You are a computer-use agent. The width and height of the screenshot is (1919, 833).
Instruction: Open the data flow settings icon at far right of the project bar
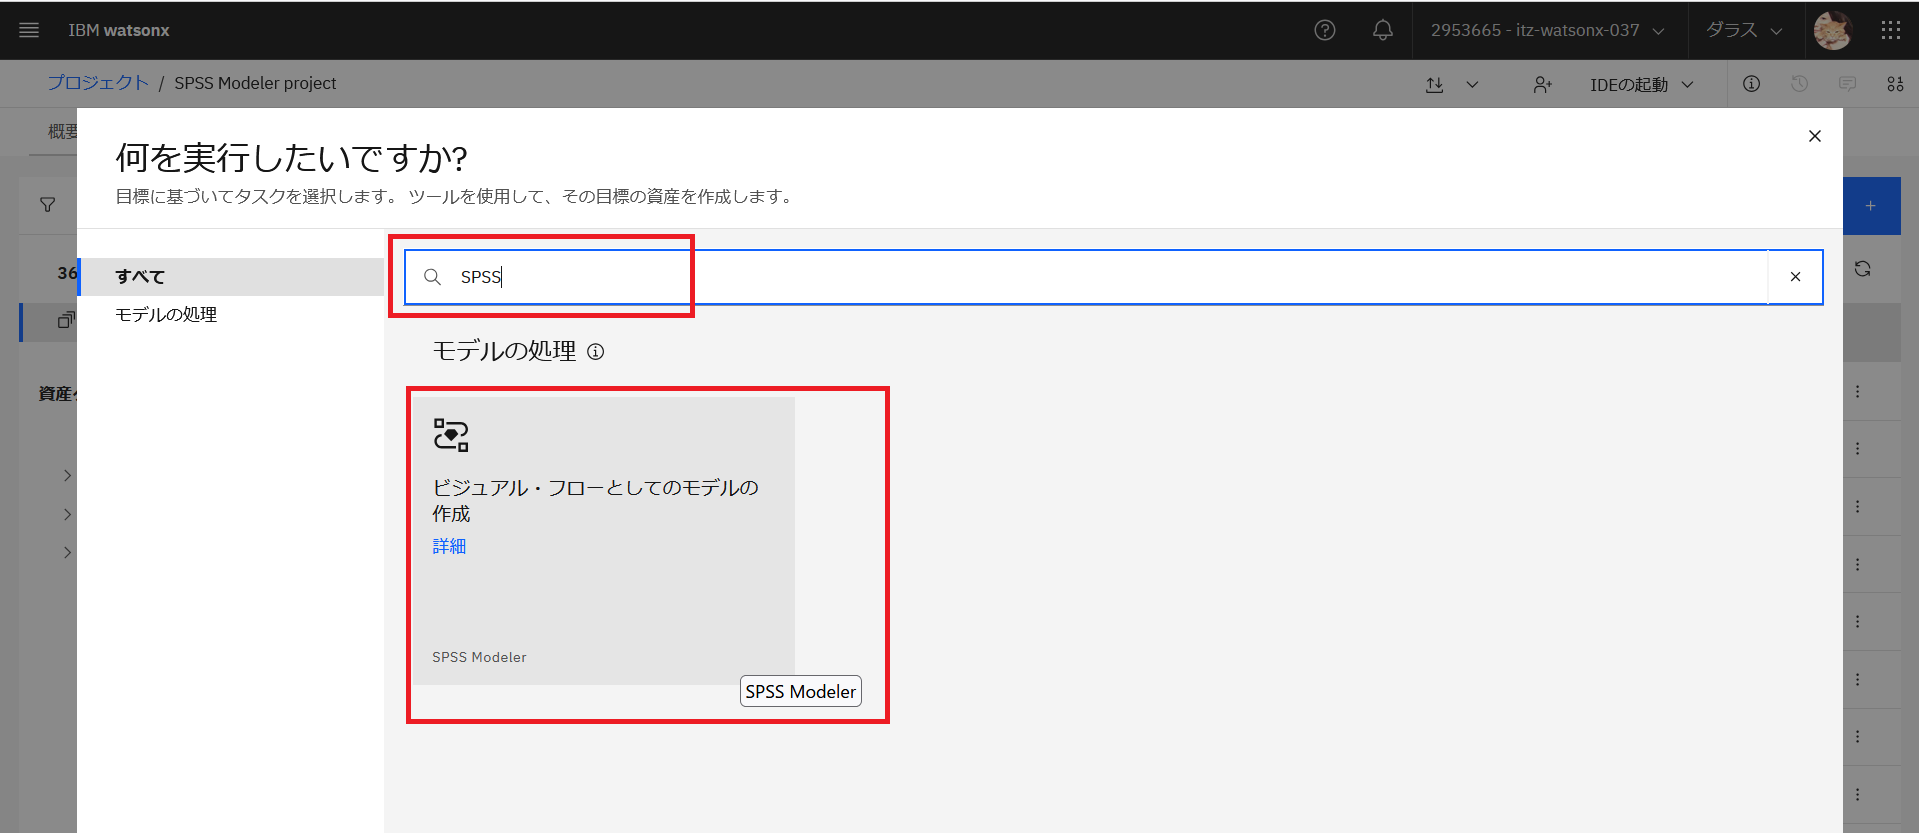point(1895,84)
